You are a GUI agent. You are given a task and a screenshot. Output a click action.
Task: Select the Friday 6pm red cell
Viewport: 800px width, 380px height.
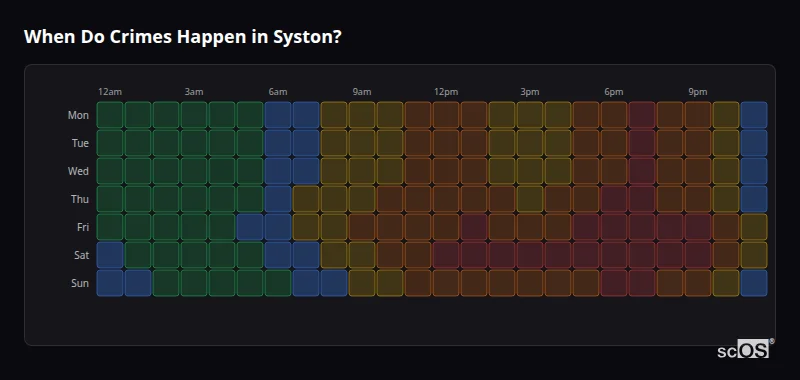[614, 227]
